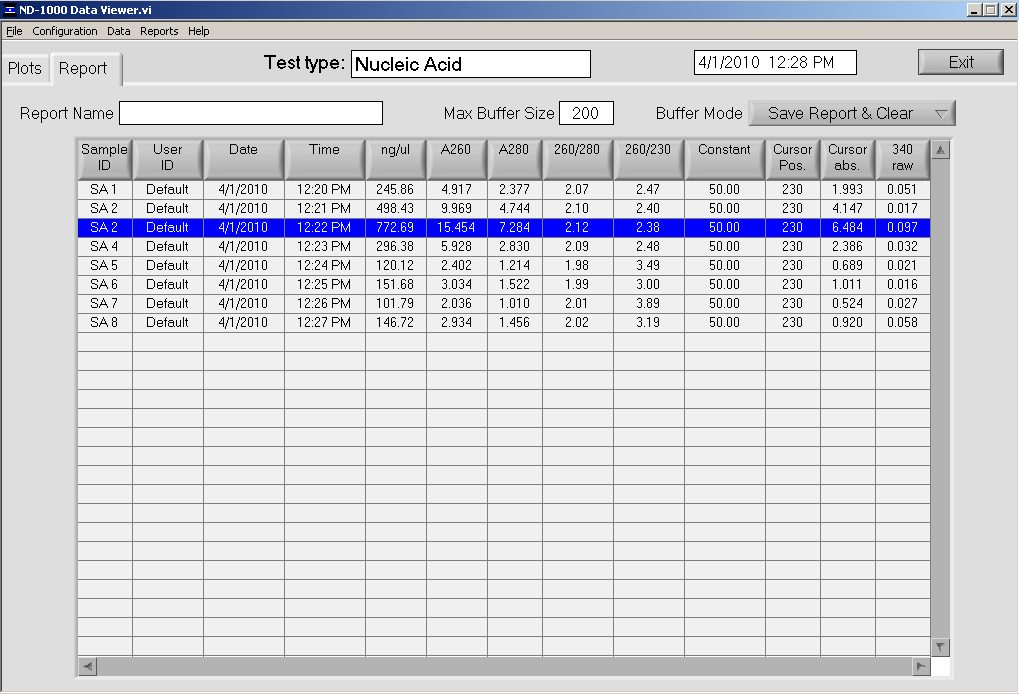
Task: Click the Exit button
Action: 961,62
